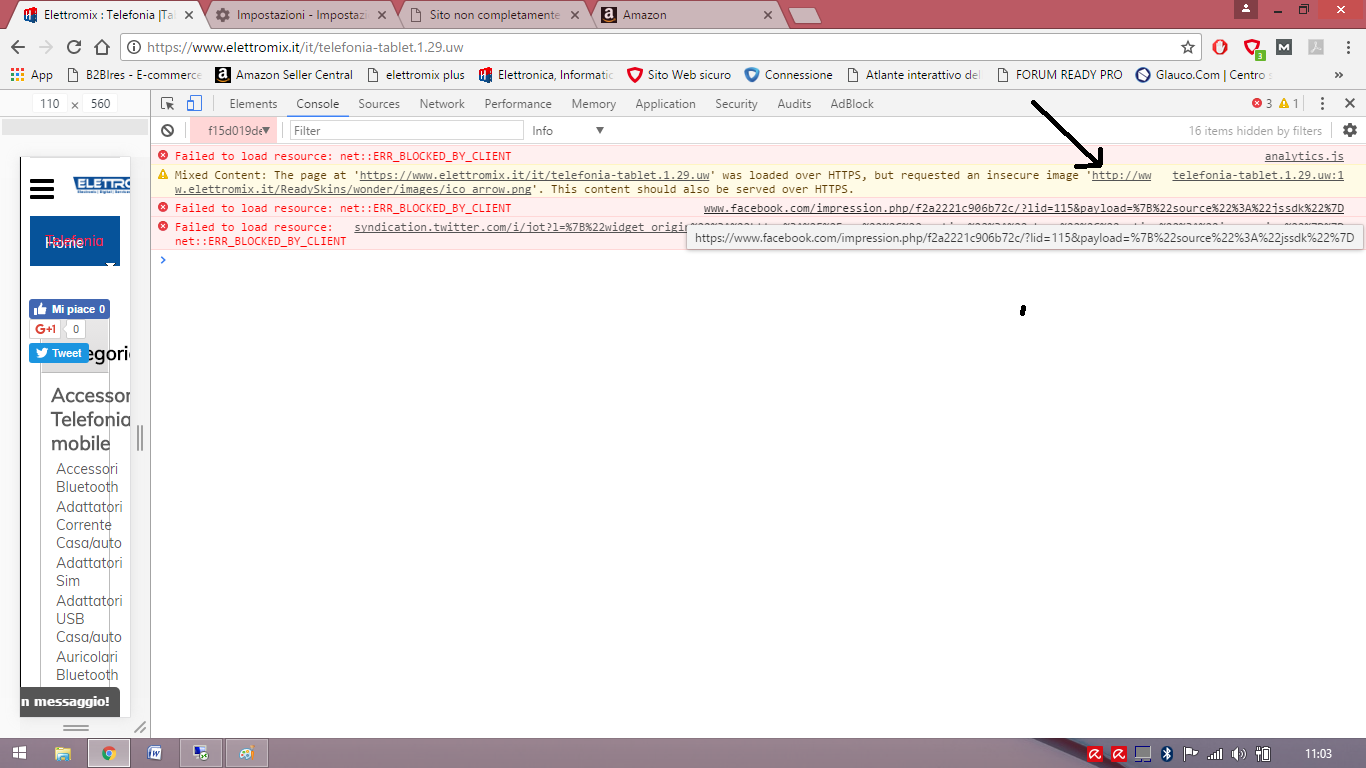
Task: Open the hamburger menu on the mobile page
Action: tap(42, 189)
